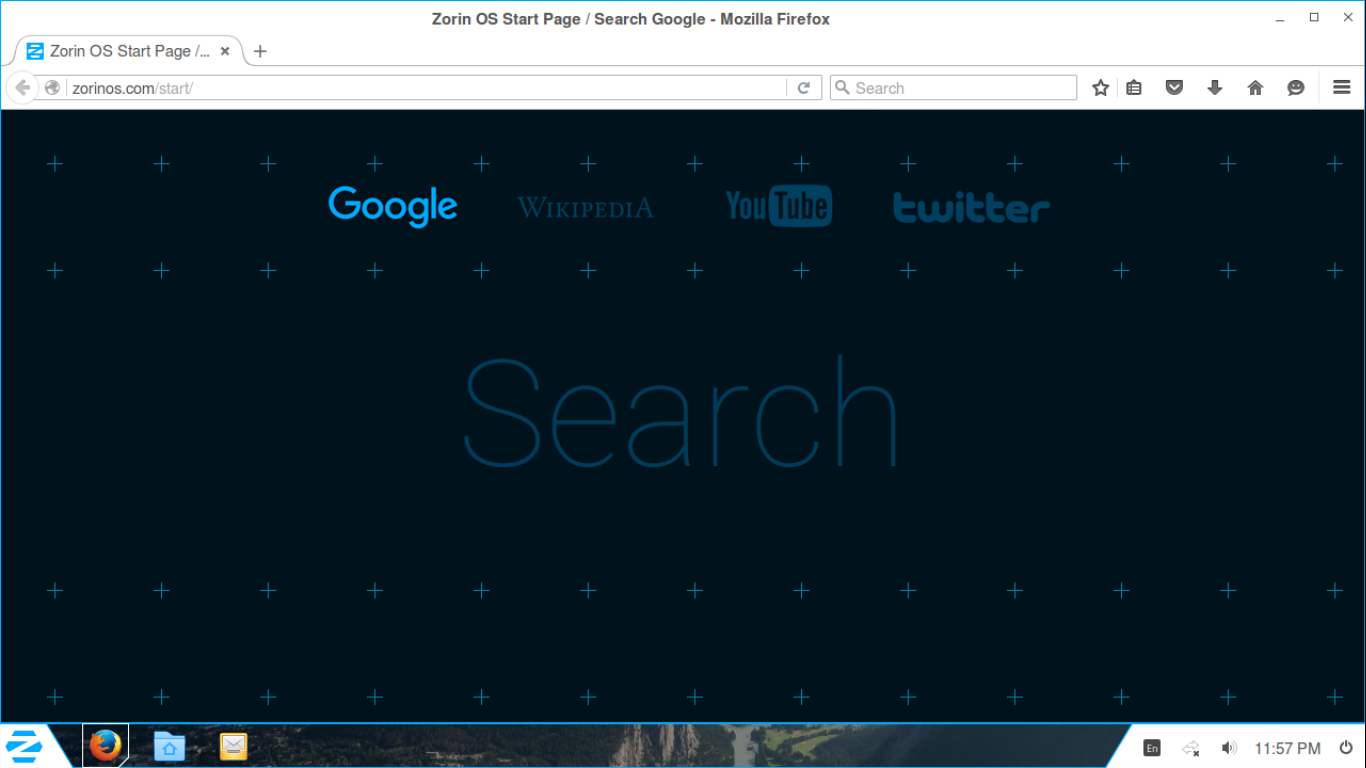Go back with the browser back arrow
The image size is (1366, 768).
tap(22, 88)
